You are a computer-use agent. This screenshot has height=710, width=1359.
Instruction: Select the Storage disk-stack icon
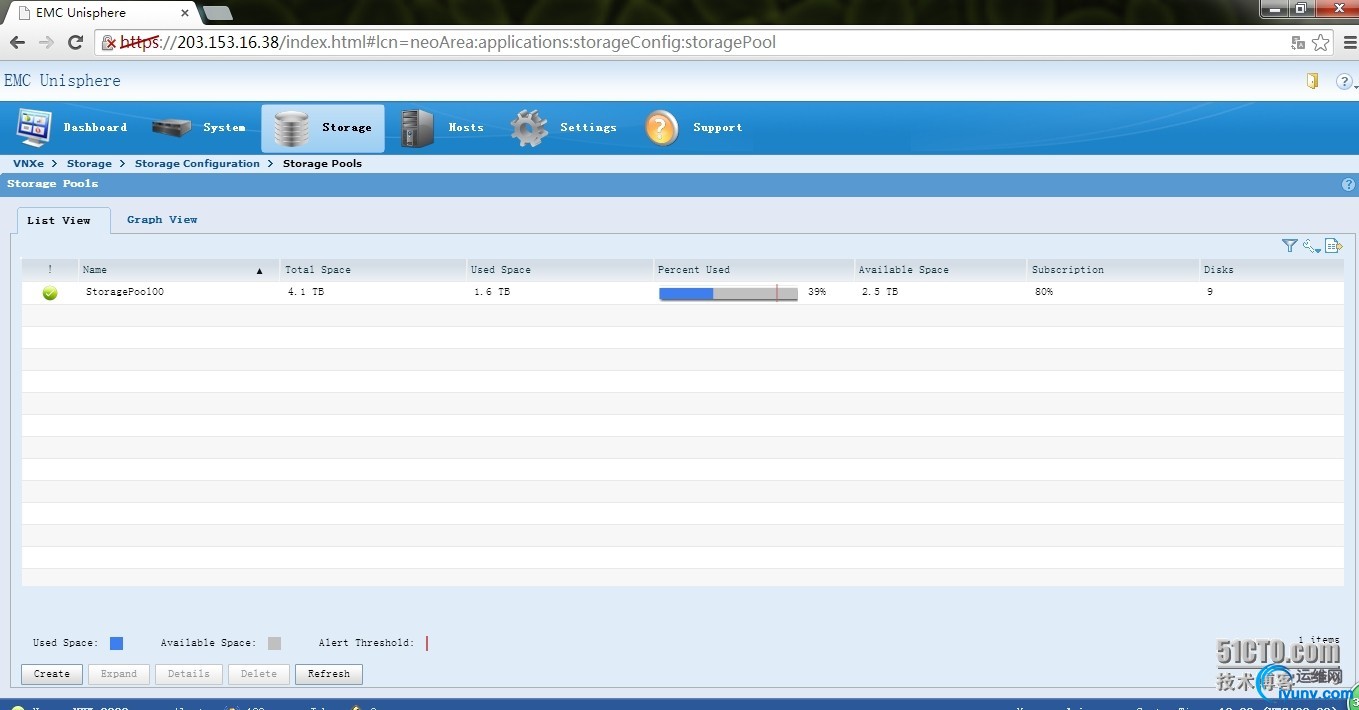tap(292, 128)
